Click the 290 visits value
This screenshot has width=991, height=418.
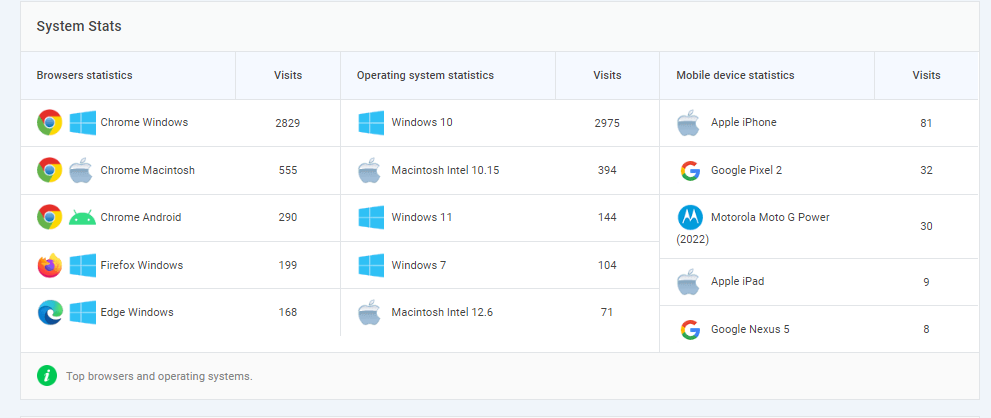288,218
